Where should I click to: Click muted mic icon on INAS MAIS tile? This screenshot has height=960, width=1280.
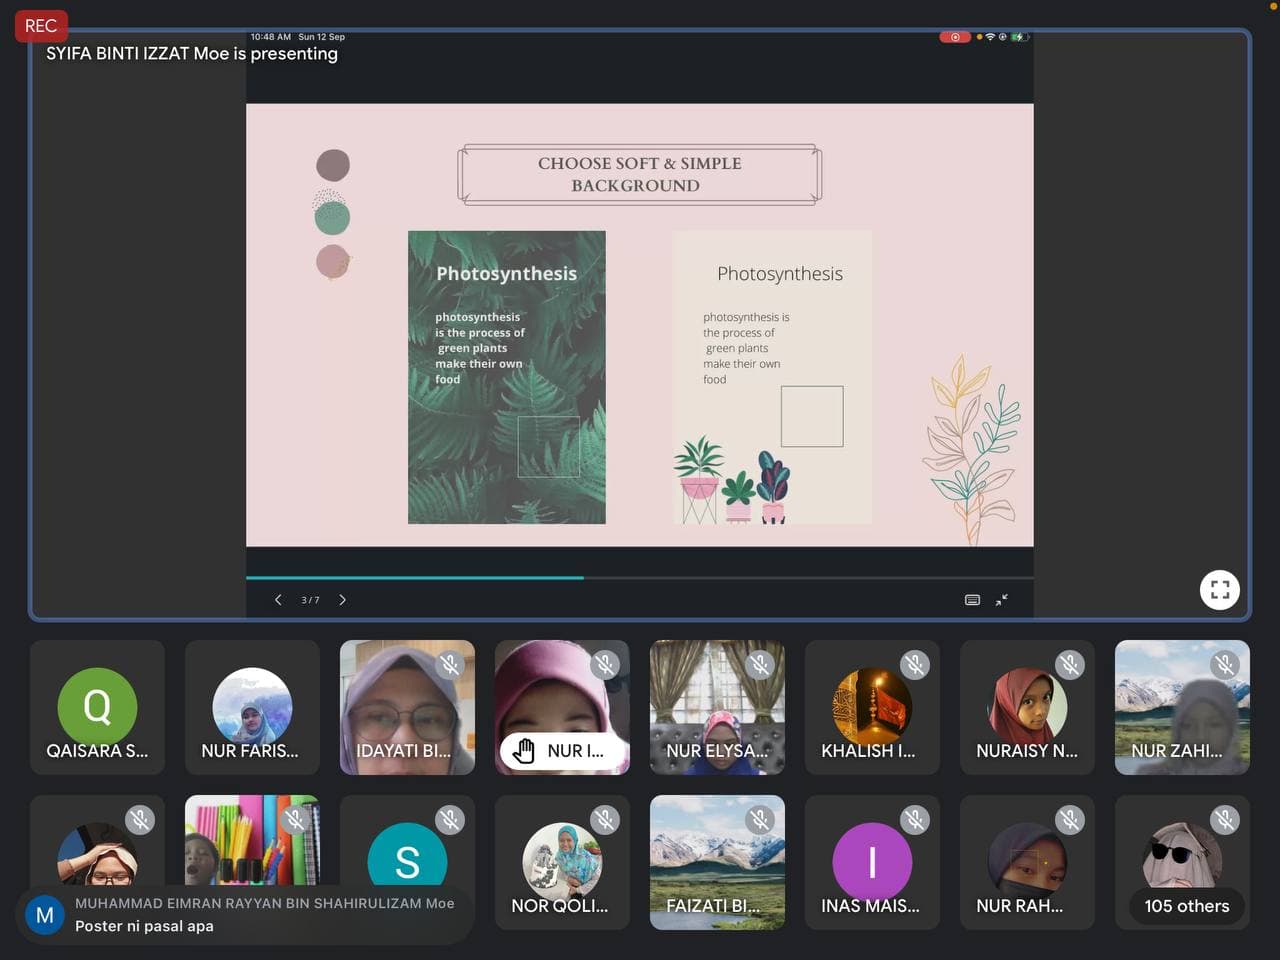tap(915, 820)
